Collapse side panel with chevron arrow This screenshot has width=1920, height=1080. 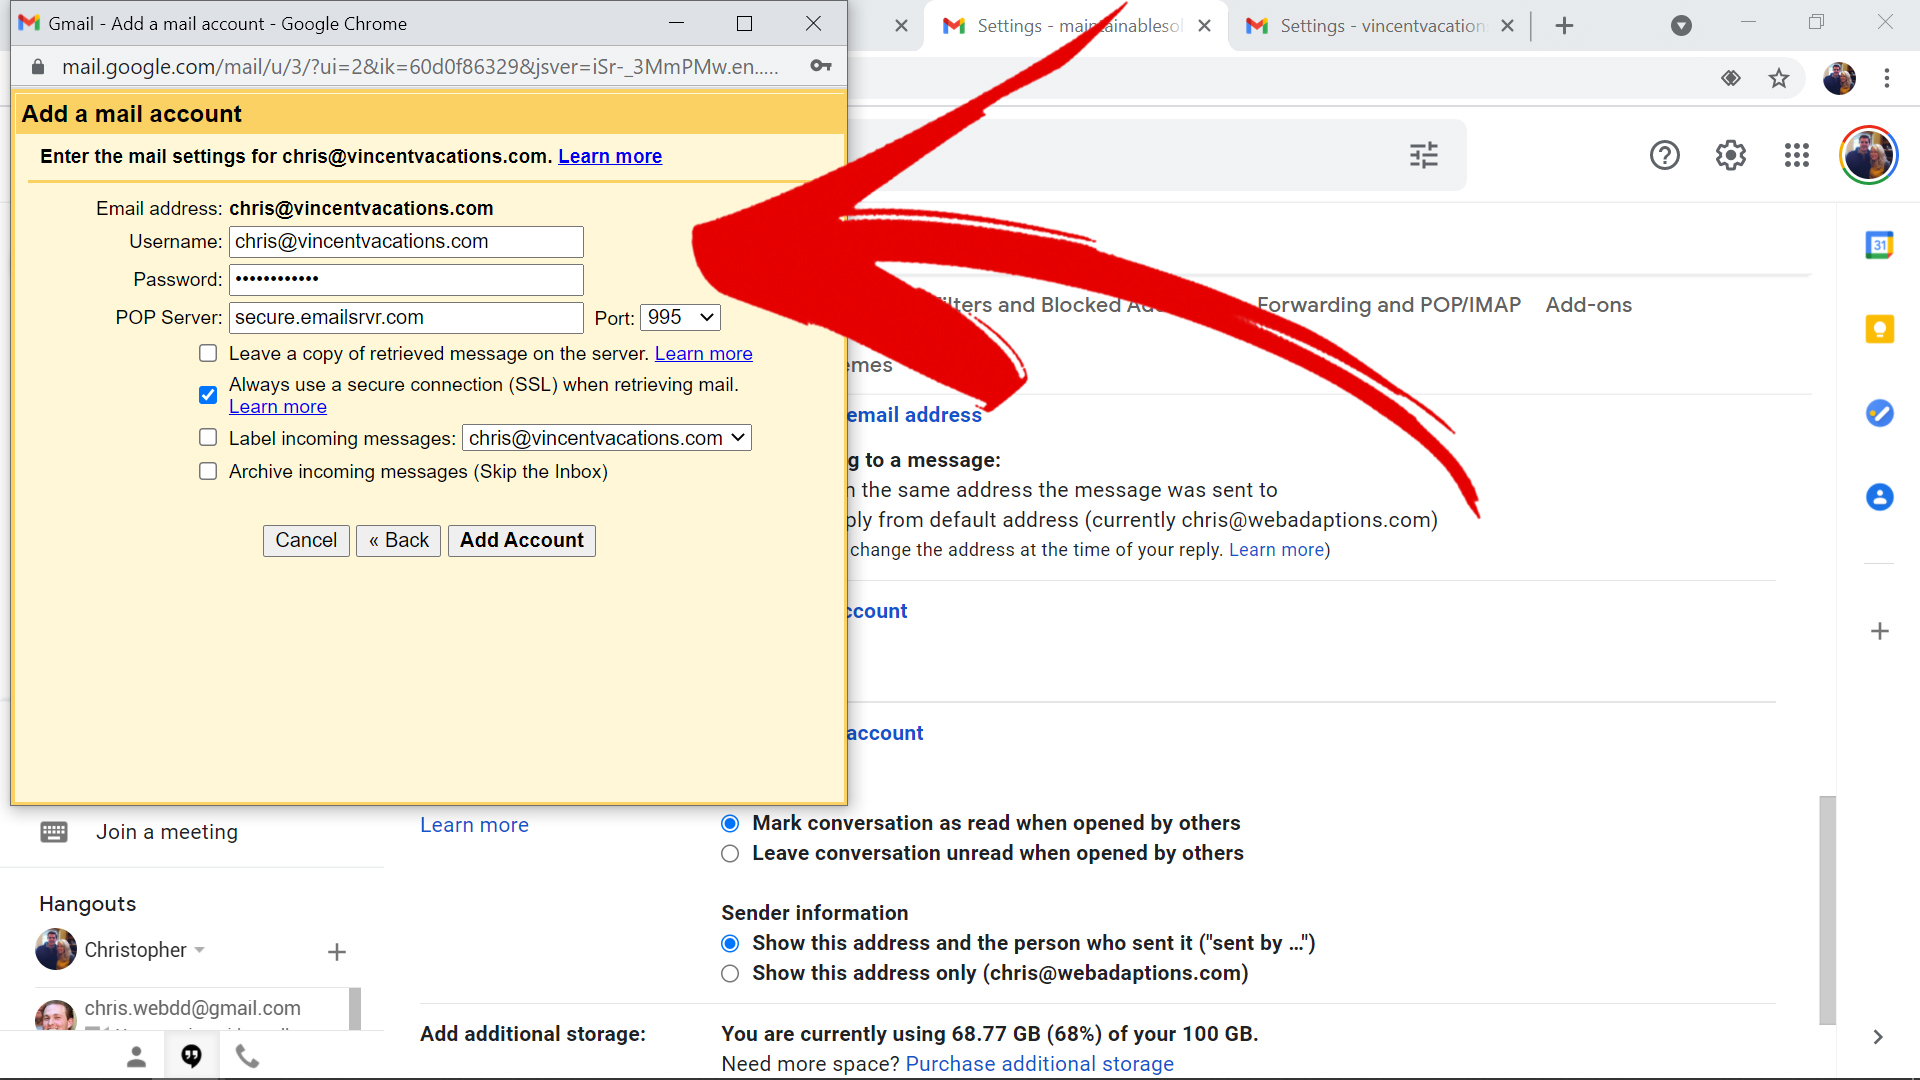(x=1878, y=1037)
